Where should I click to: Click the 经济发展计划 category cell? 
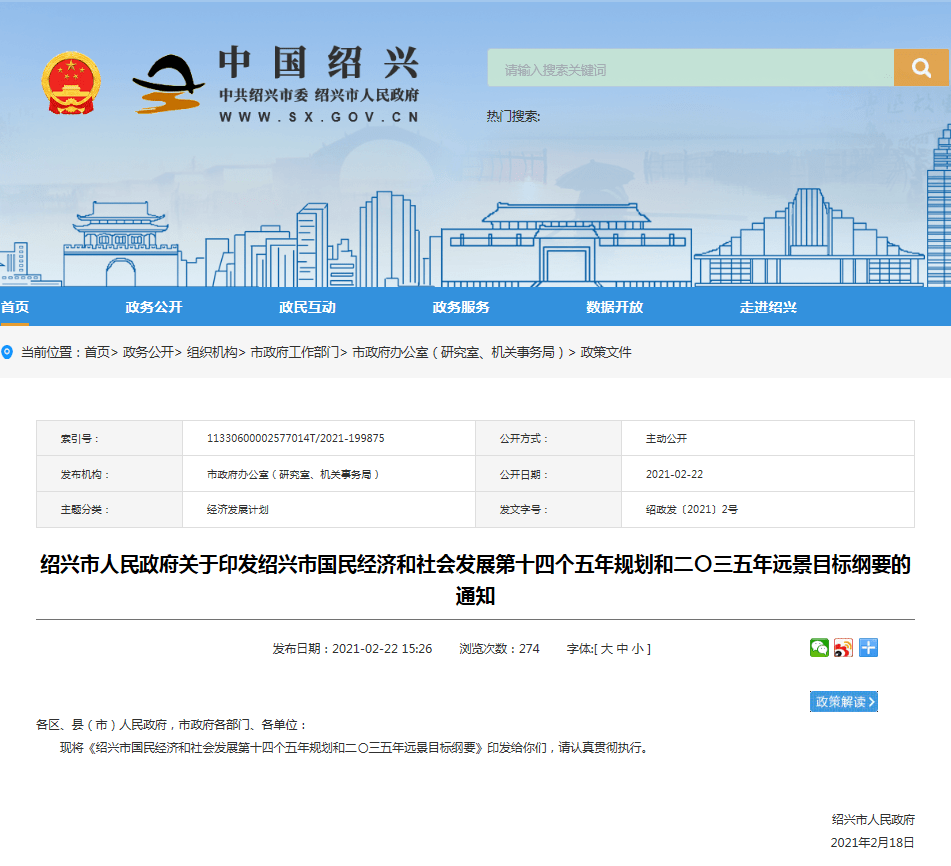329,509
